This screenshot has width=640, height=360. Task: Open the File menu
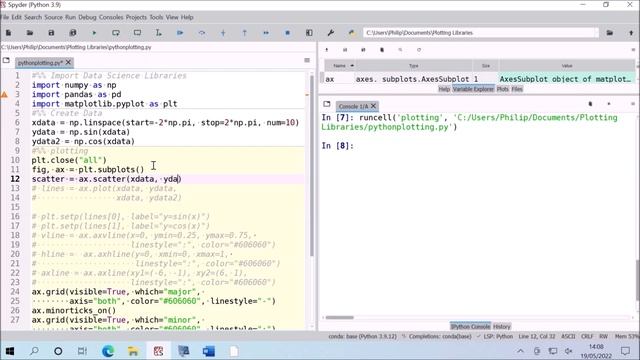4,17
